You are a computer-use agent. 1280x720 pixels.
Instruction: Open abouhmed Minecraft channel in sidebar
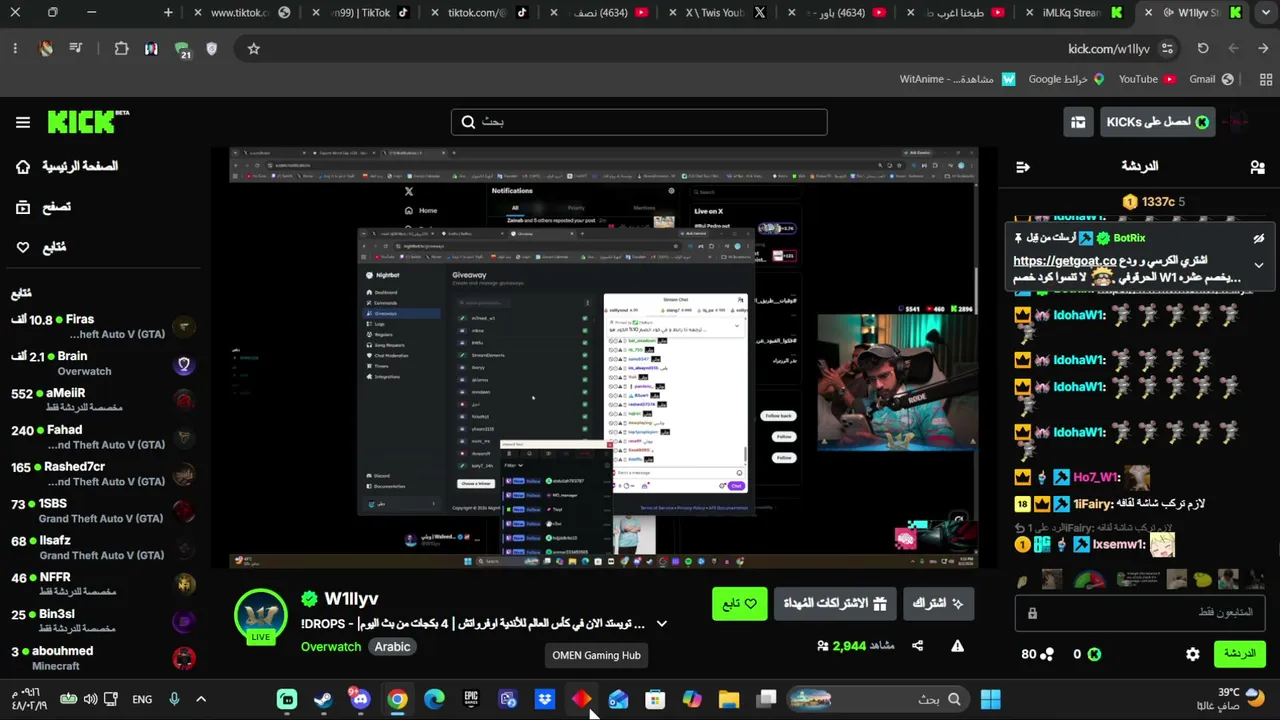point(103,658)
